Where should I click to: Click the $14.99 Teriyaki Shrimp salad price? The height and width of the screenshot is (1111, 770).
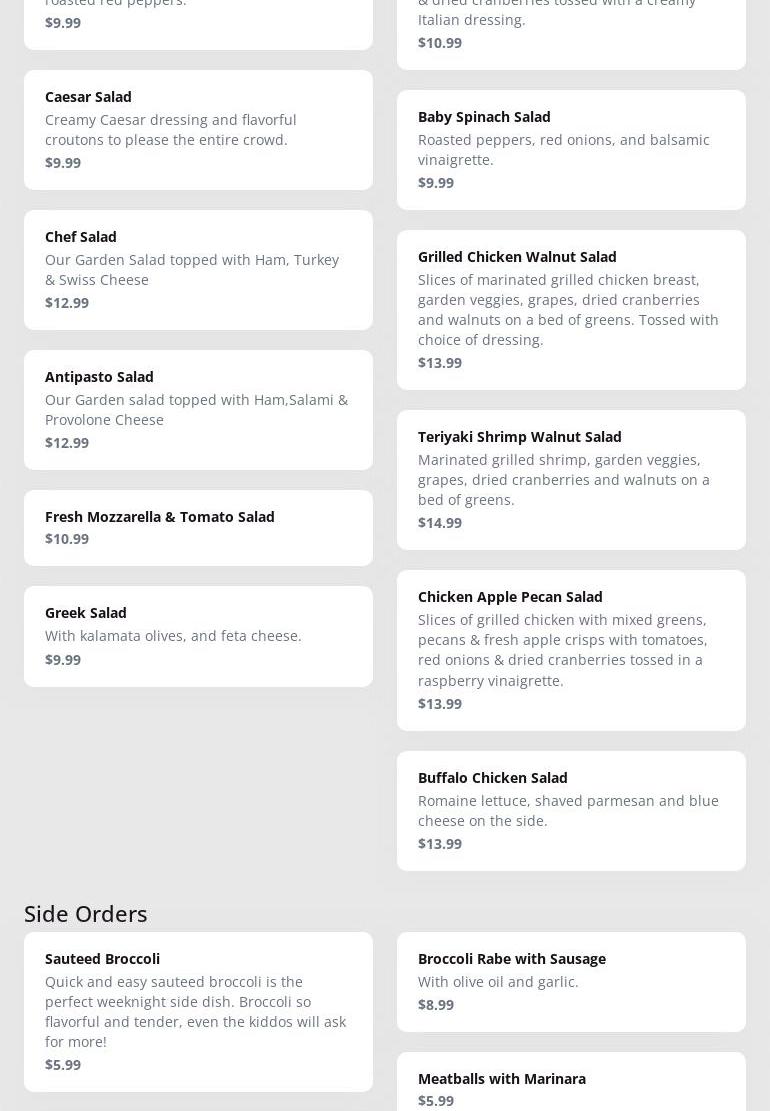[x=440, y=523]
